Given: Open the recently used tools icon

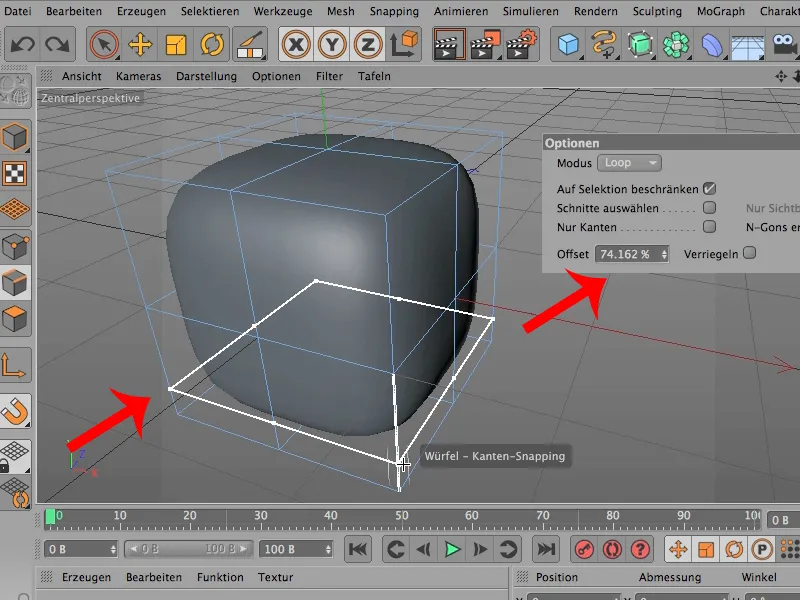Looking at the screenshot, I should pyautogui.click(x=250, y=44).
